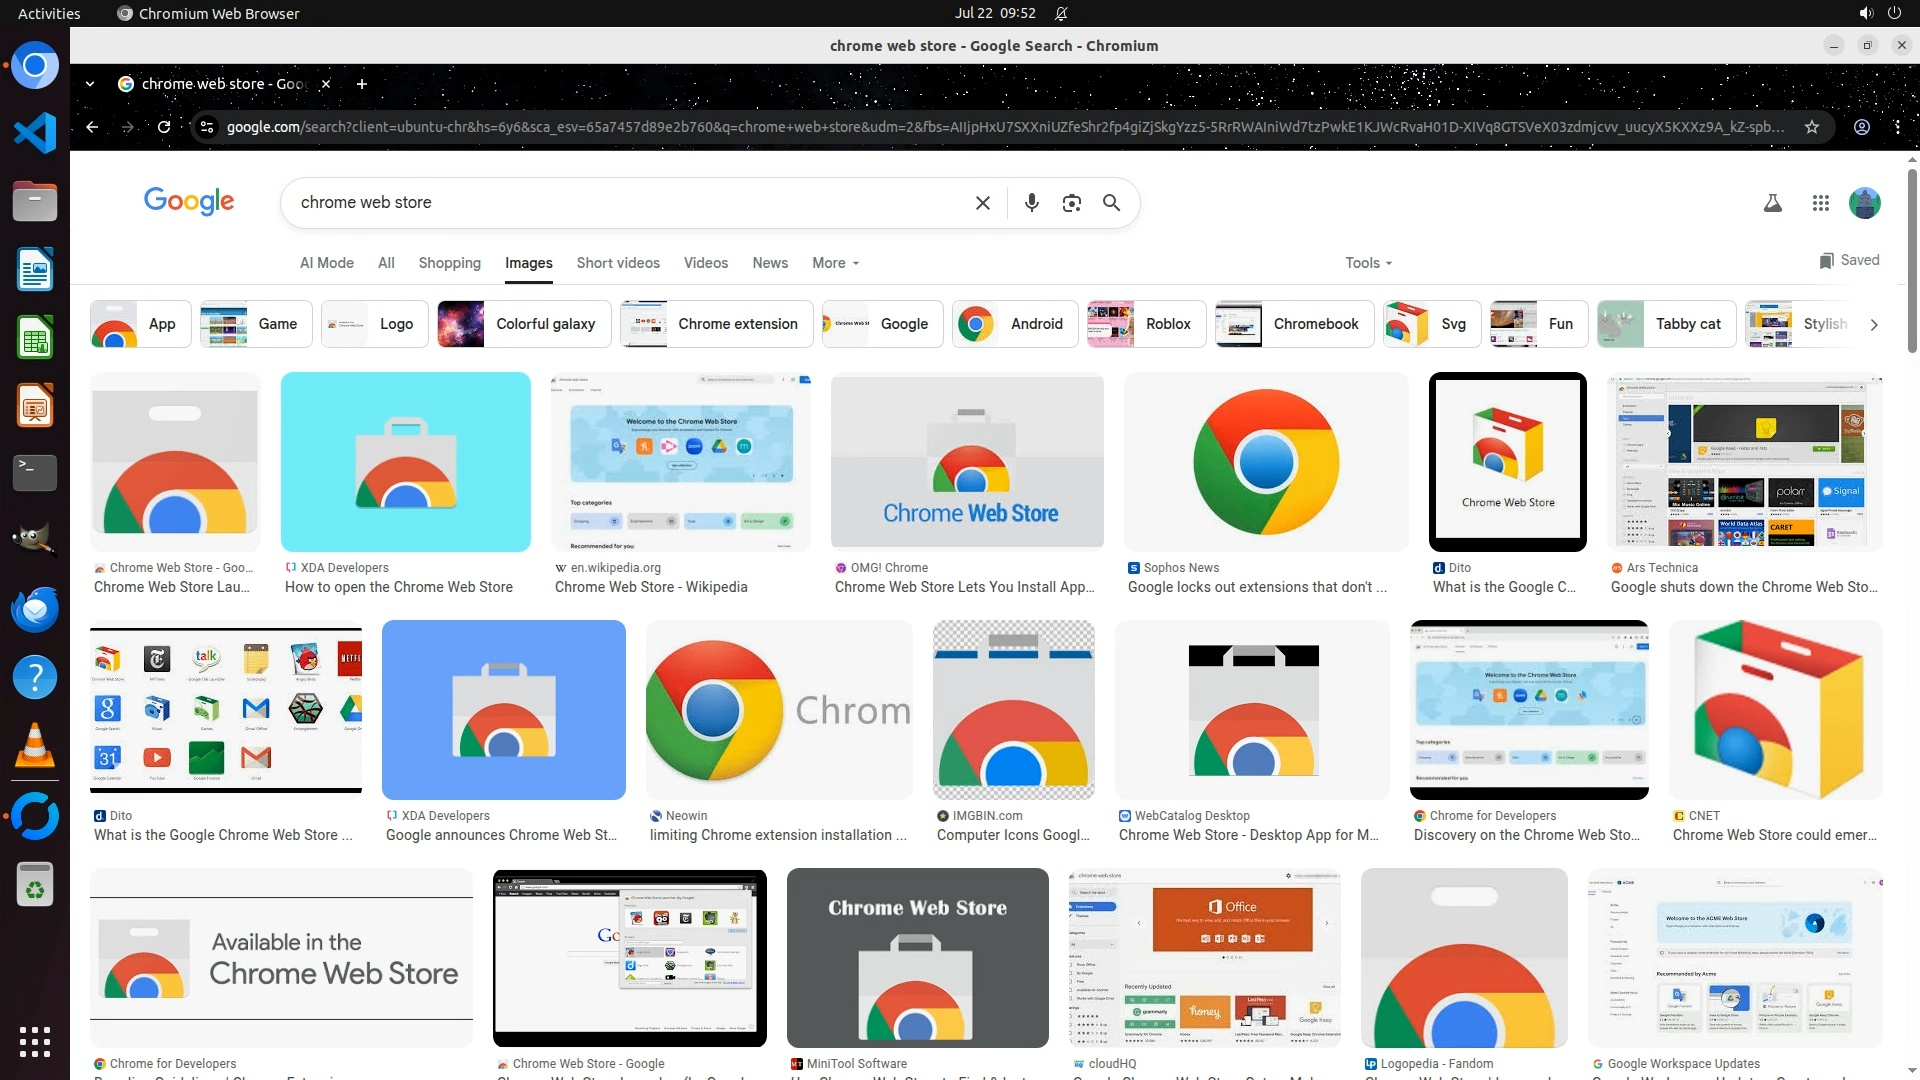The height and width of the screenshot is (1080, 1920).
Task: Reload the current page
Action: click(164, 127)
